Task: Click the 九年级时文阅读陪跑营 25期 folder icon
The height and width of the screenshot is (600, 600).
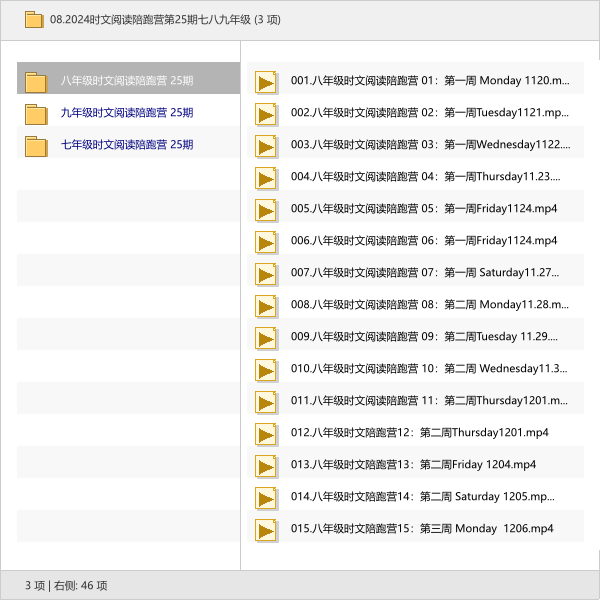Action: pyautogui.click(x=36, y=113)
